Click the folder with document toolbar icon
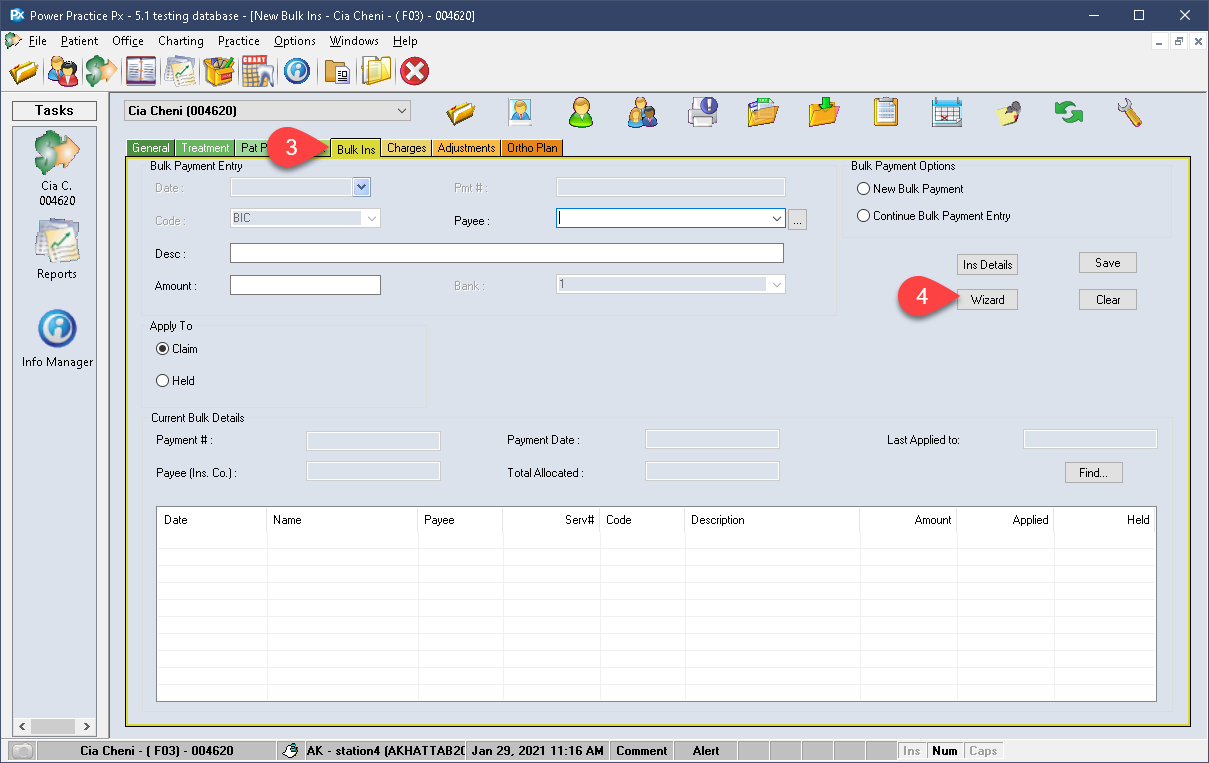The height and width of the screenshot is (763, 1209). (x=338, y=72)
